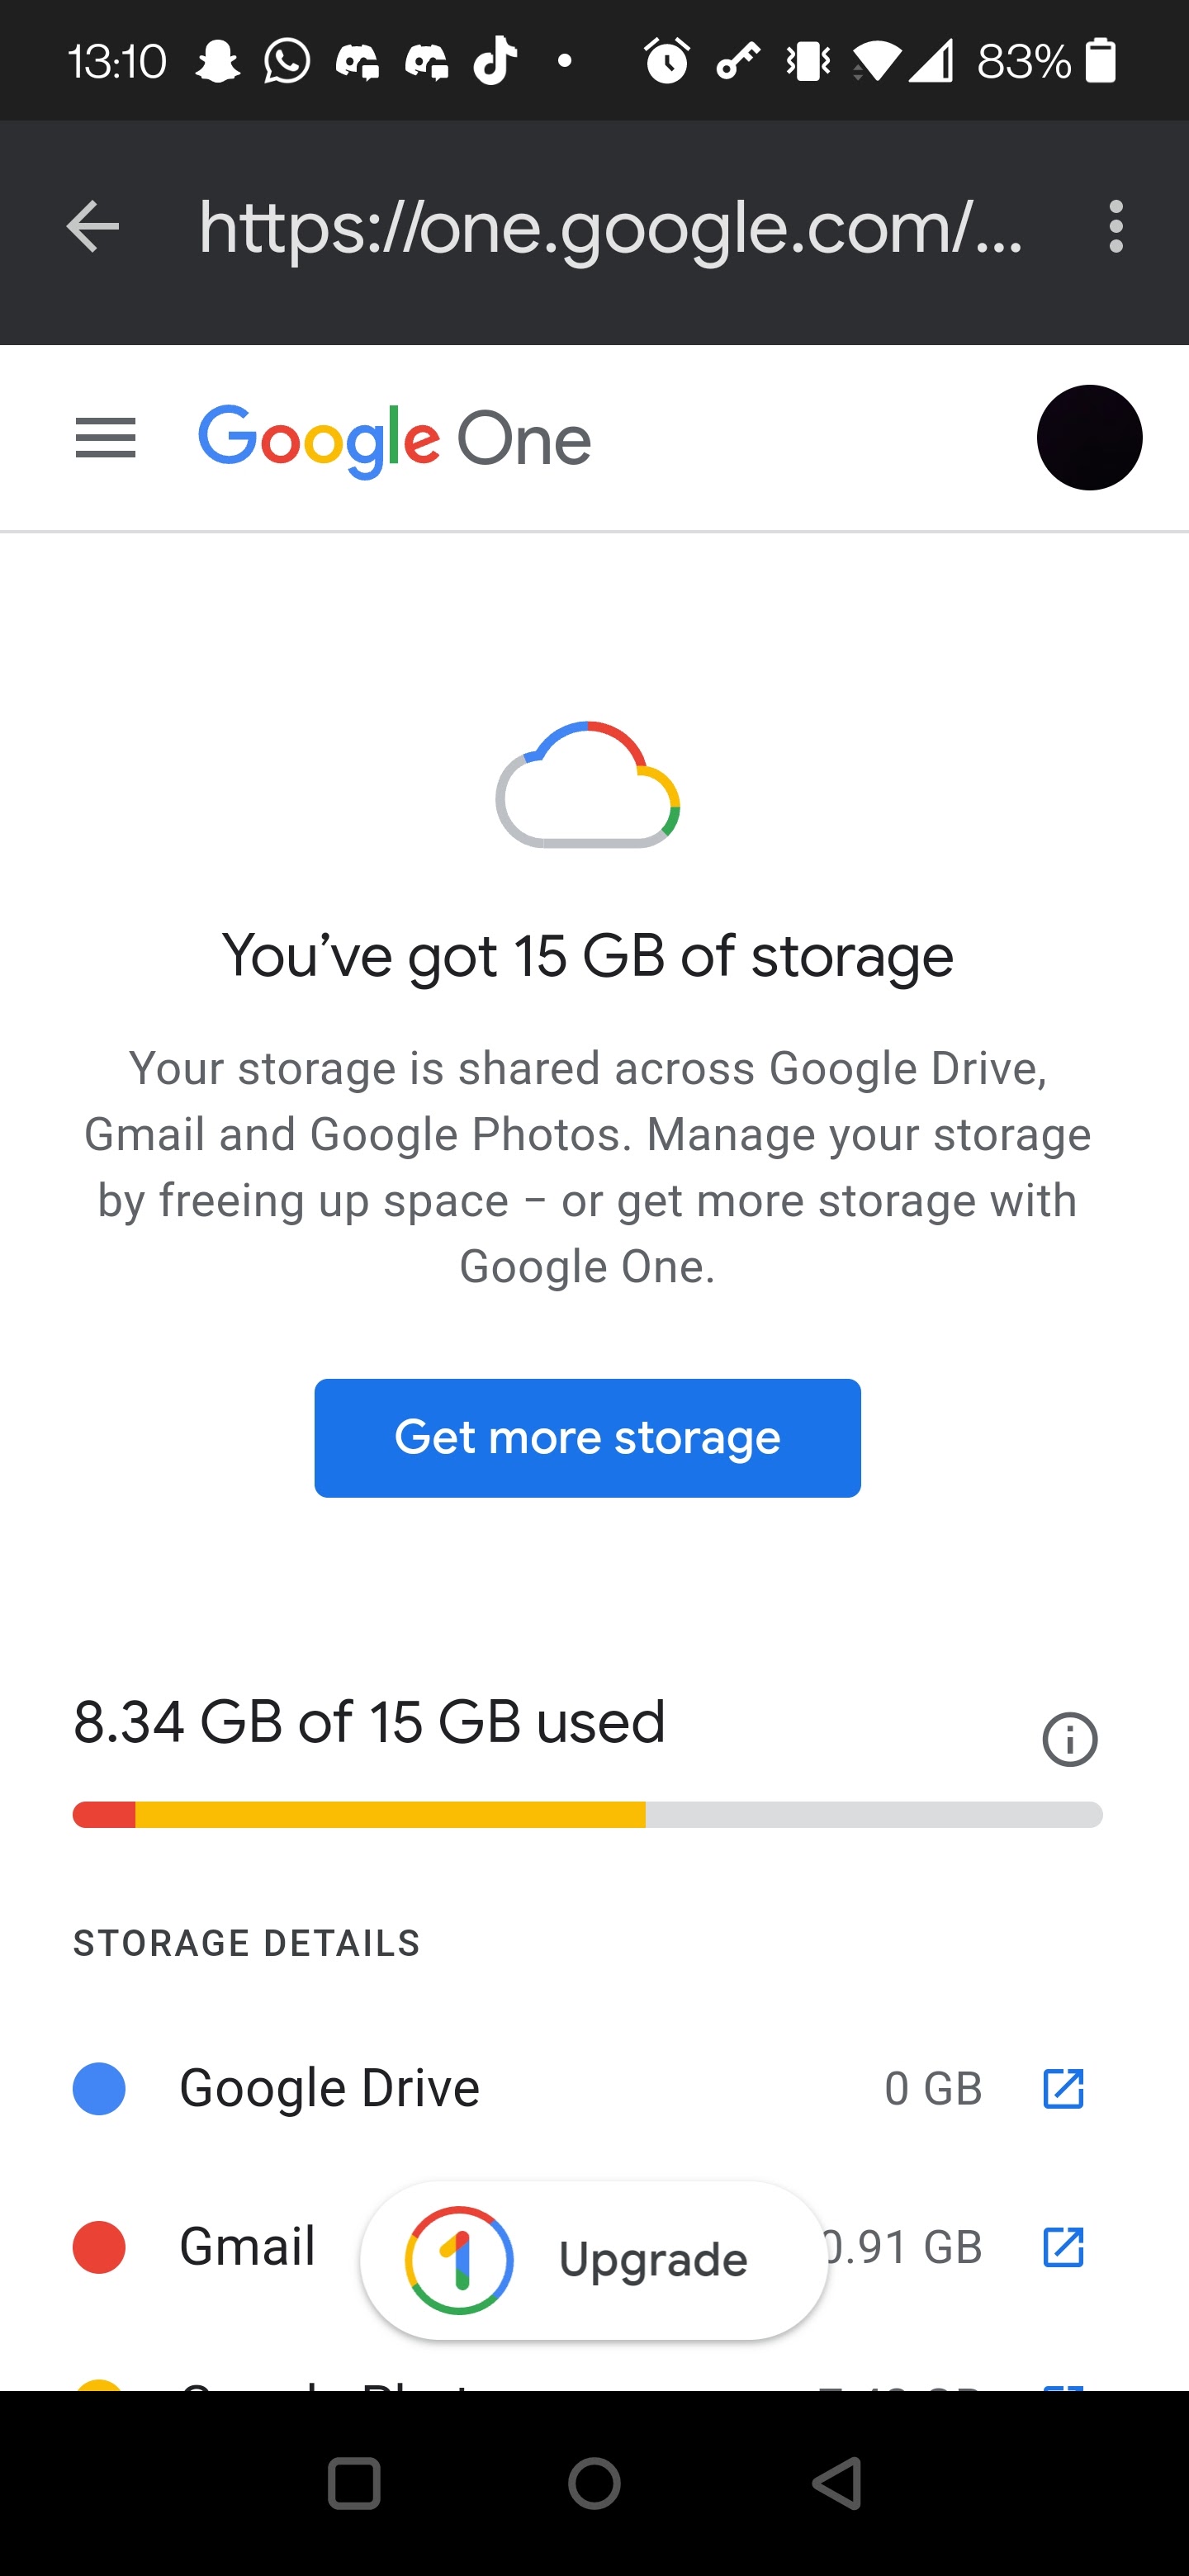Tap the rainbow cloud storage icon

coord(588,785)
